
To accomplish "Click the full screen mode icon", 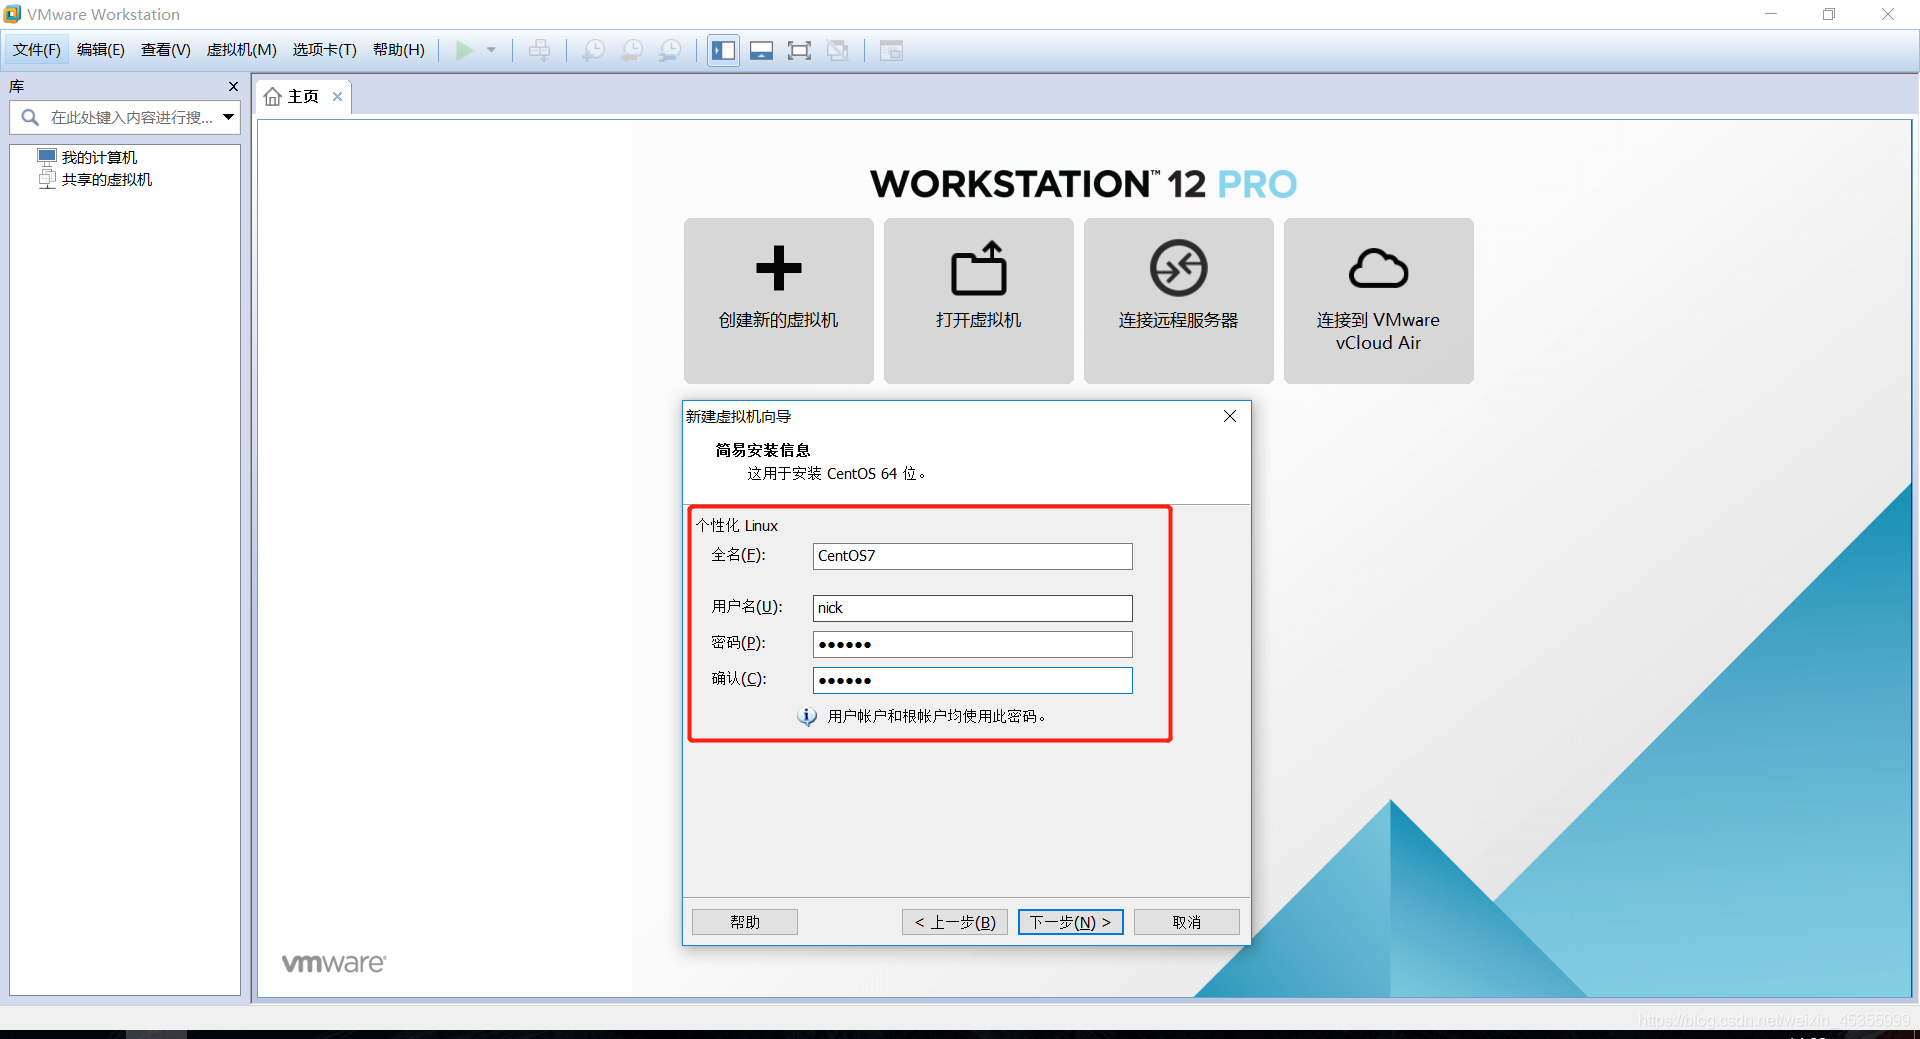I will 799,50.
